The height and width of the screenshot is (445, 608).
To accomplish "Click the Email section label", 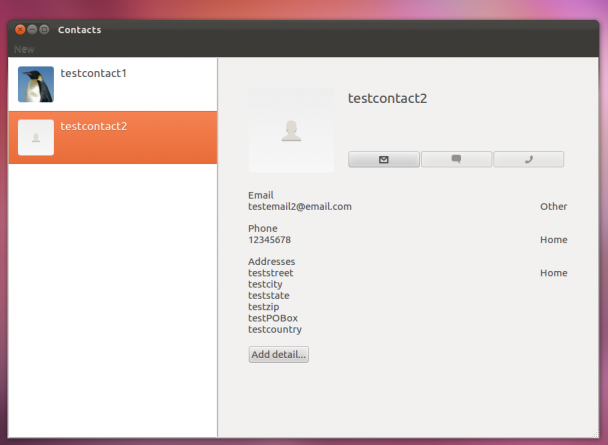I will pos(261,195).
